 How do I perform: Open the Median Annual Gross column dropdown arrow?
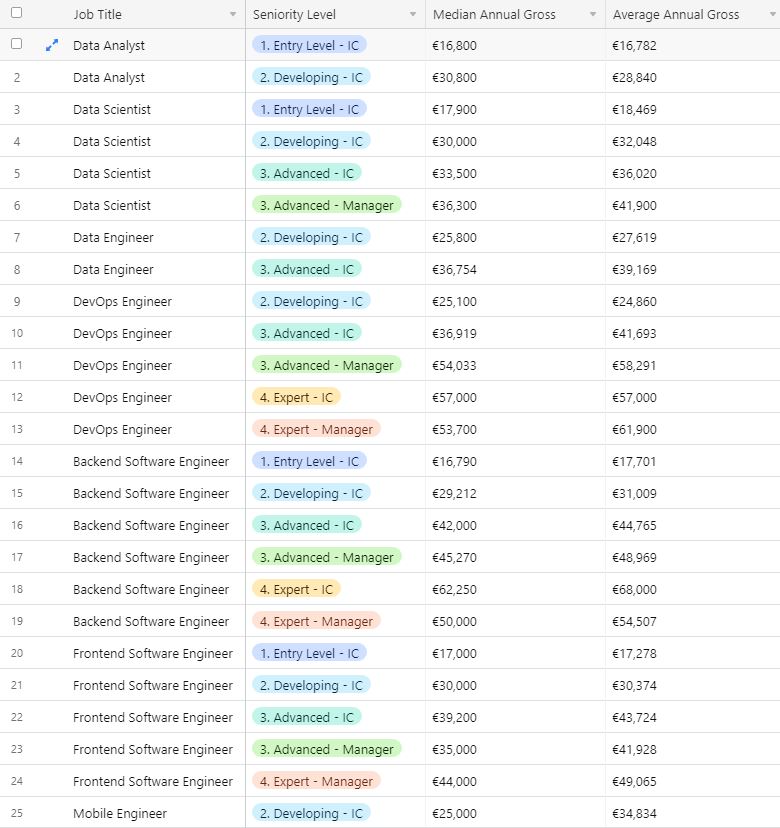point(593,15)
